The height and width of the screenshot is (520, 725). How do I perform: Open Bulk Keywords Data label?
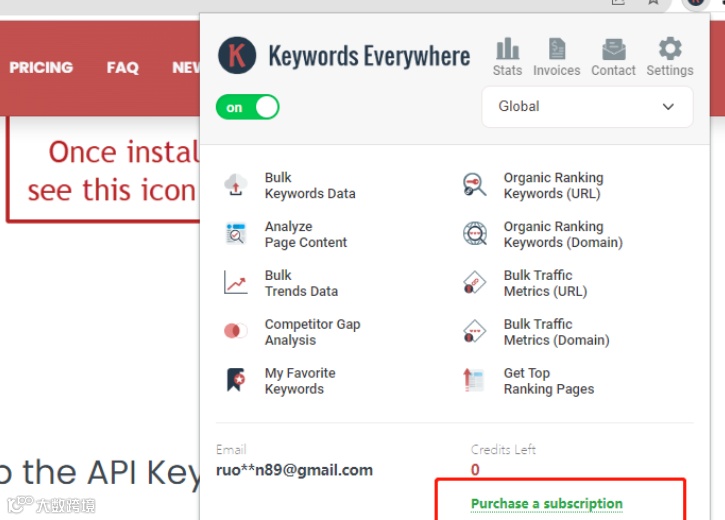(310, 185)
